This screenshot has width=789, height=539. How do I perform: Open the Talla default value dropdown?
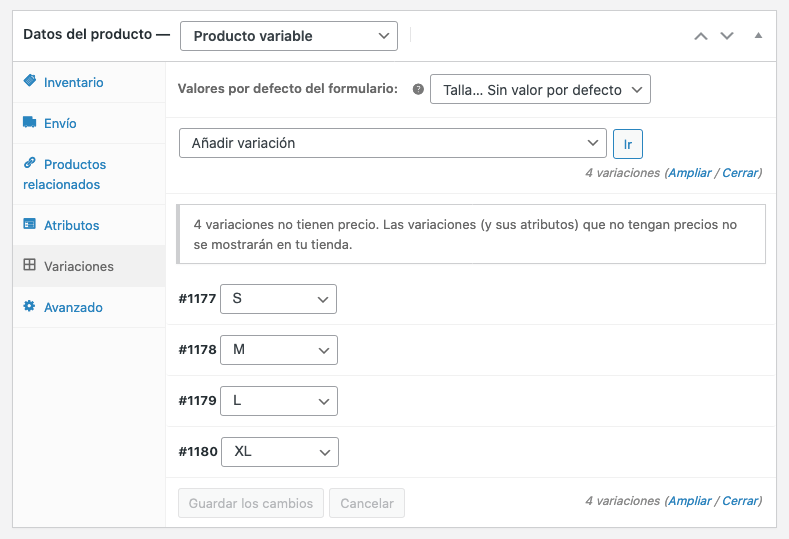(x=540, y=89)
